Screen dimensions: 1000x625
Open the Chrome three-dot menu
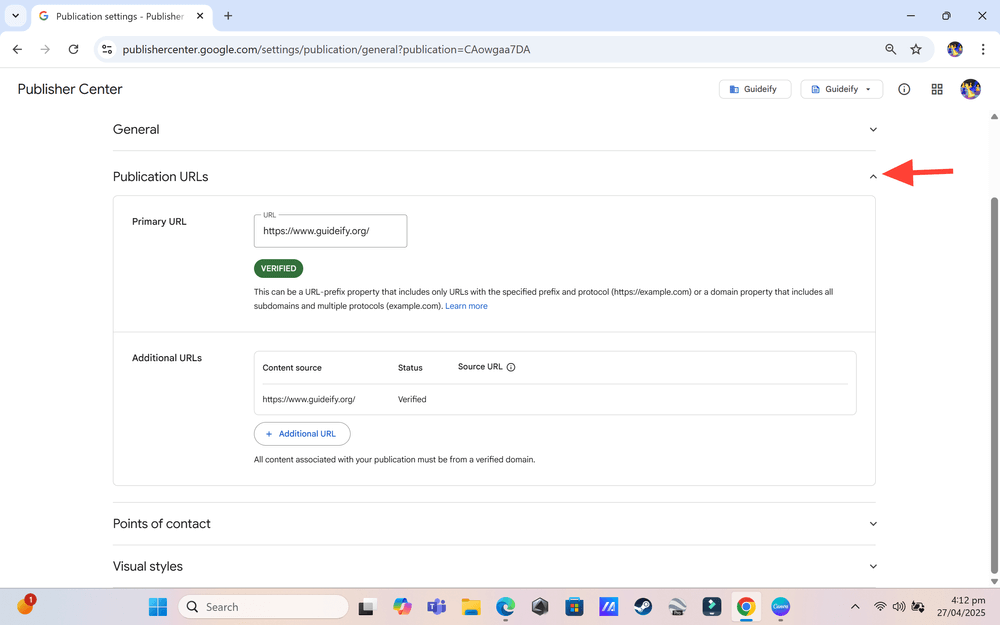coord(983,49)
